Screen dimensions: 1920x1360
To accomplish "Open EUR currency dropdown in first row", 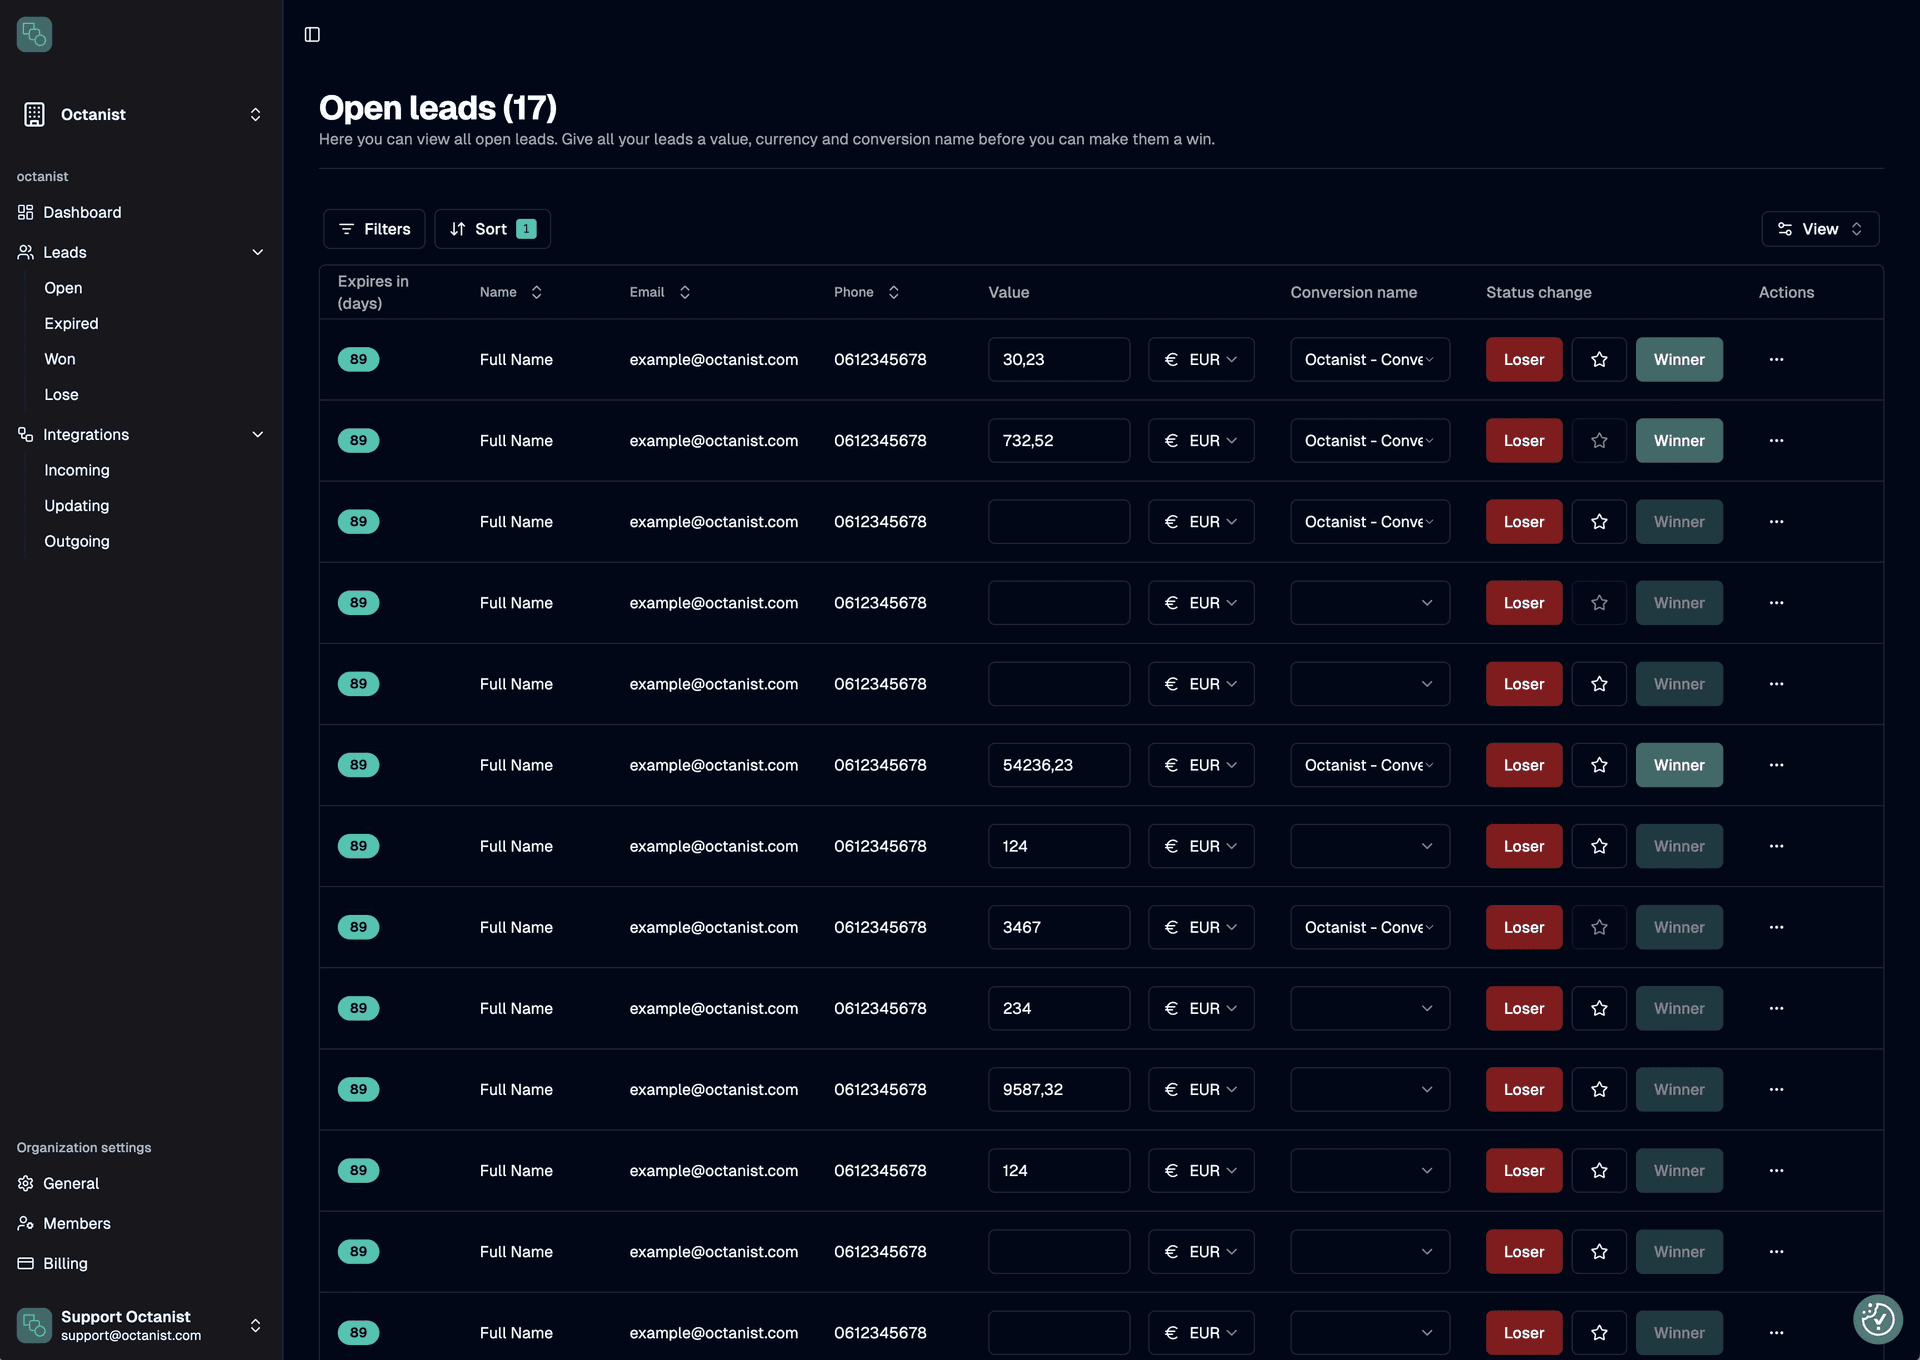I will (1201, 360).
